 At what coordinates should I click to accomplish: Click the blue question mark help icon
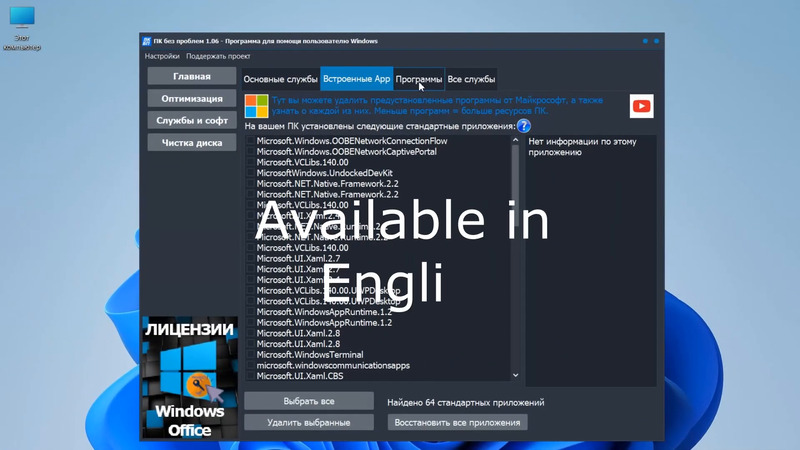tap(523, 126)
